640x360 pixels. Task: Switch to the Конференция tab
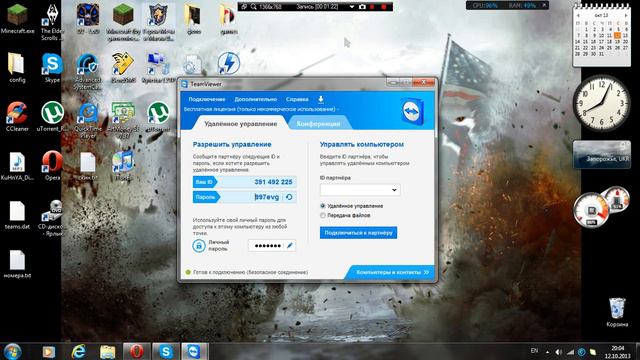coord(318,124)
